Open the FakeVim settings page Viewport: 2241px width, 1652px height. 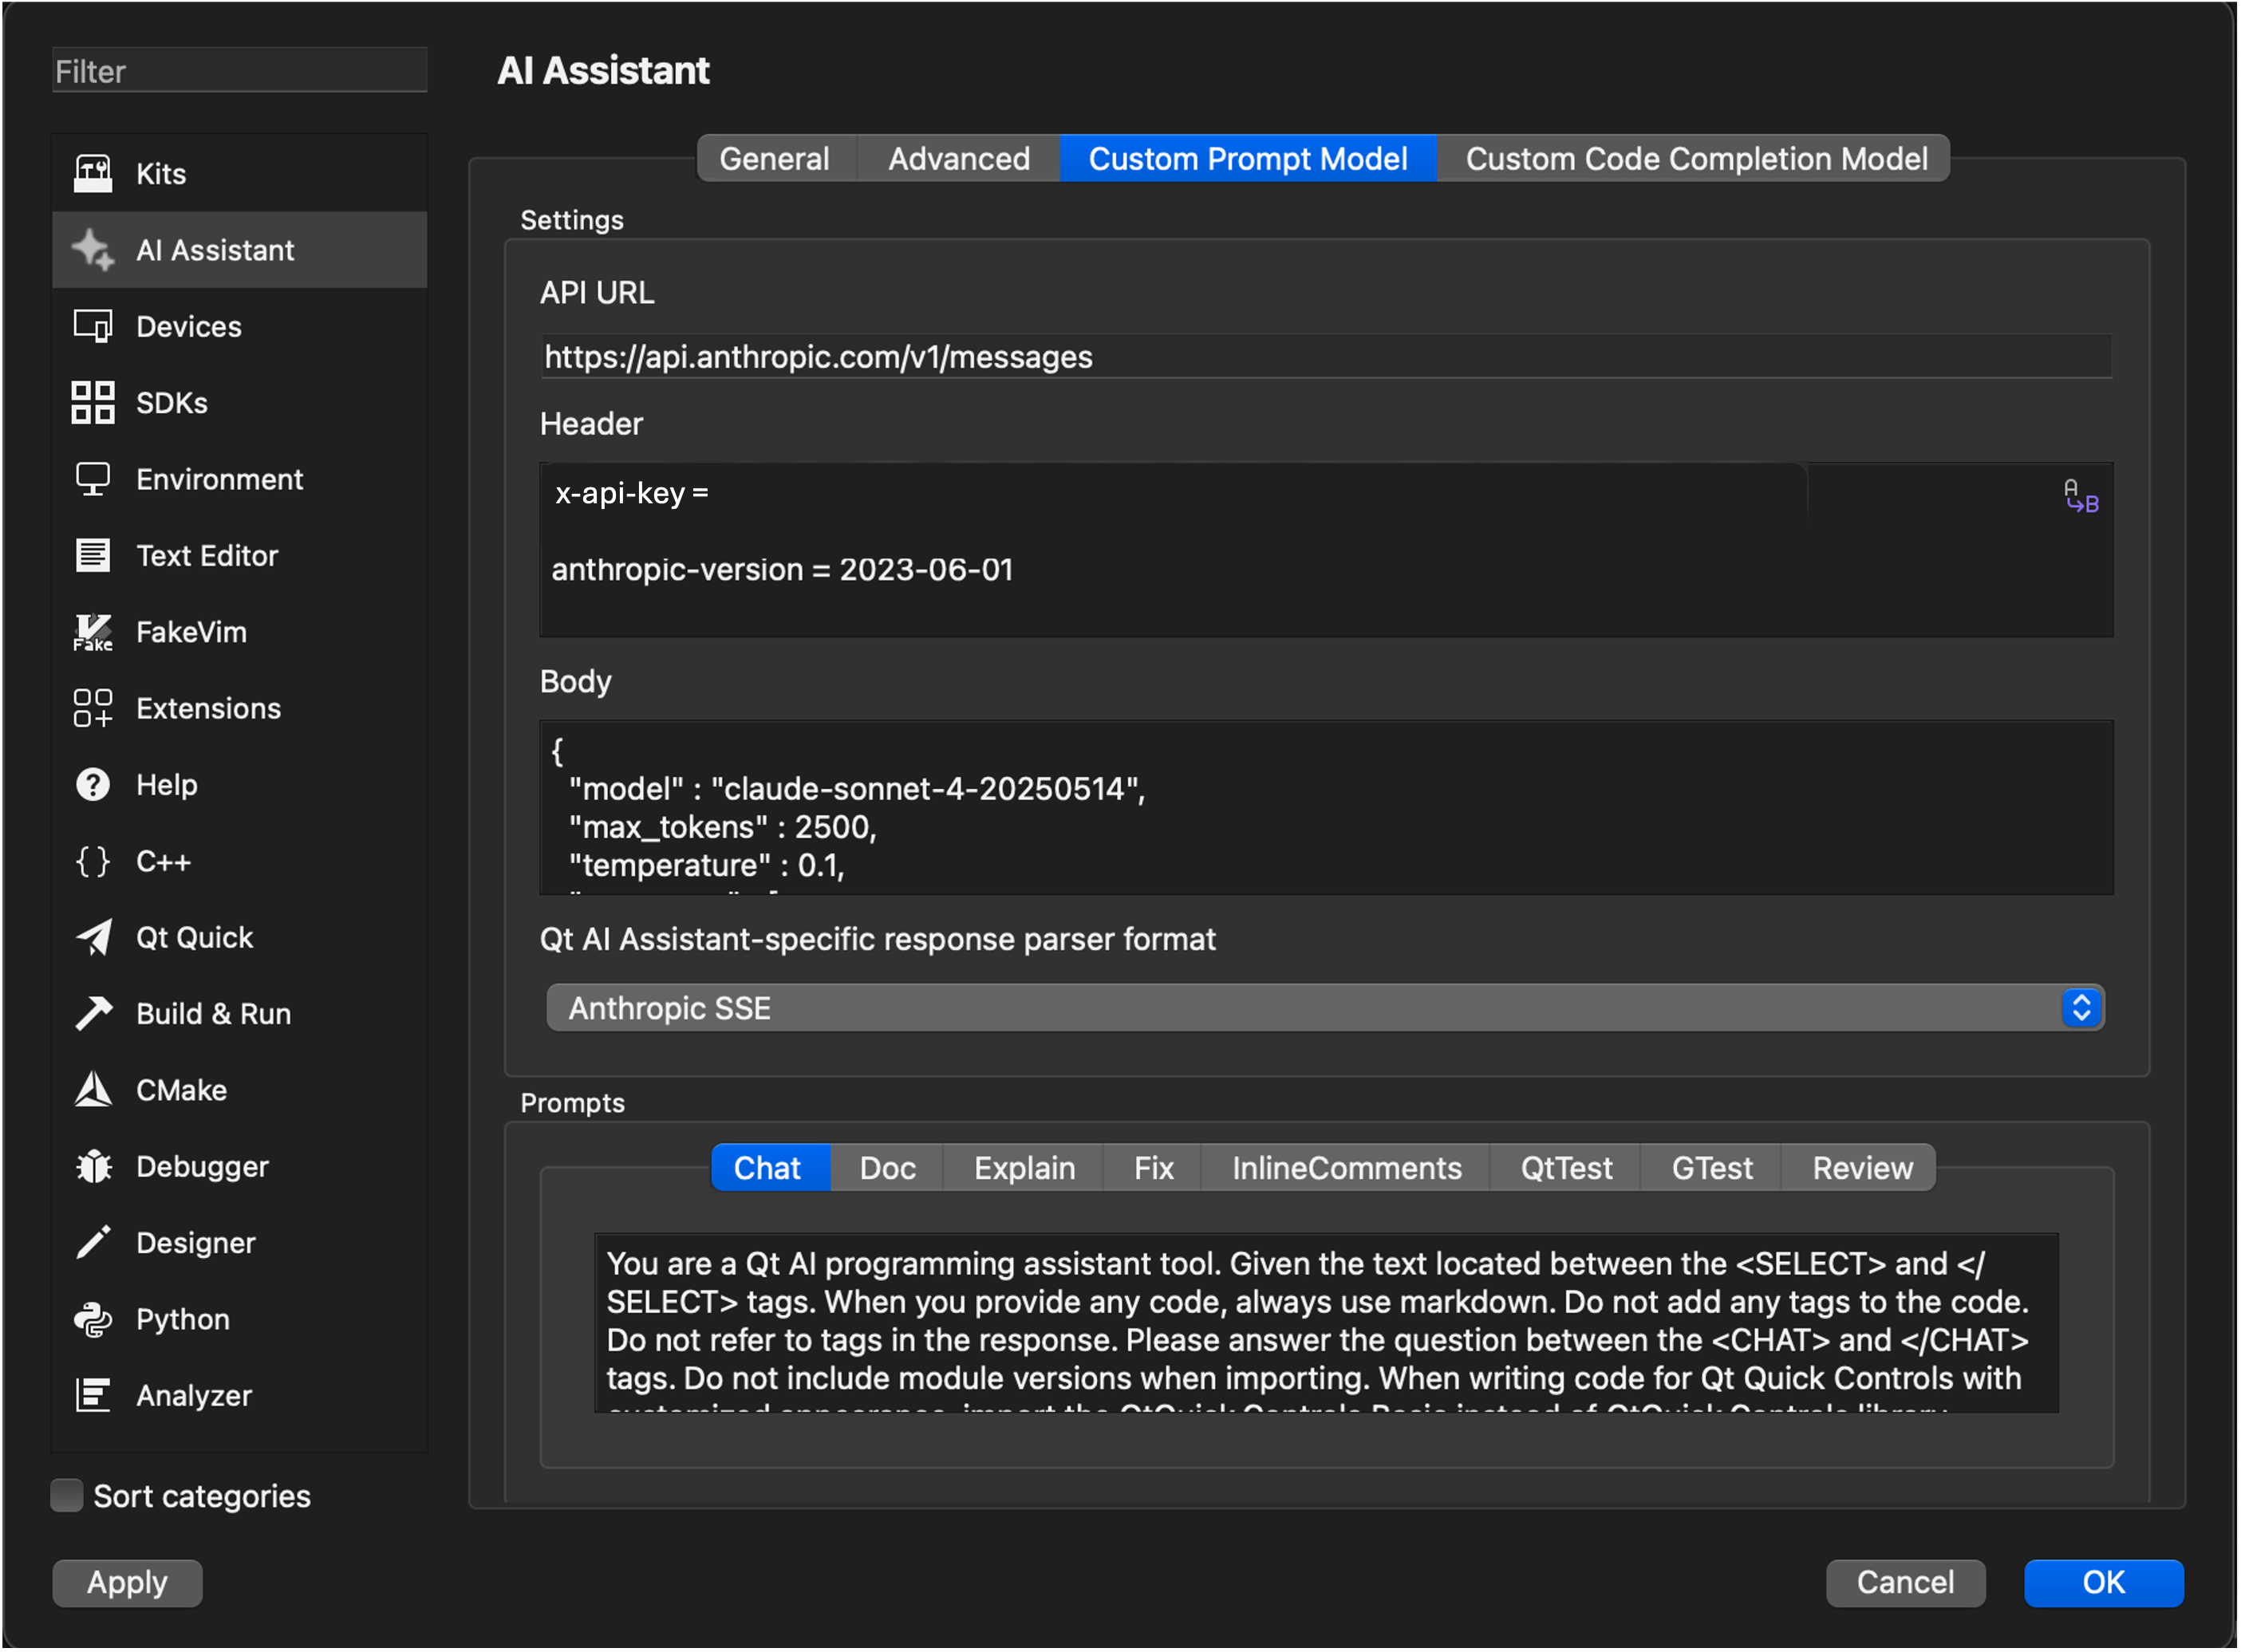[192, 631]
